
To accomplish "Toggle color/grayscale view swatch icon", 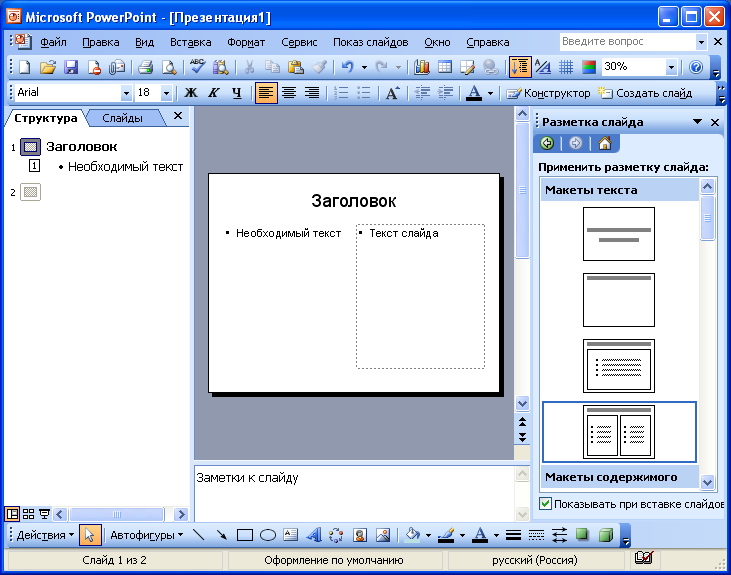I will click(x=589, y=68).
